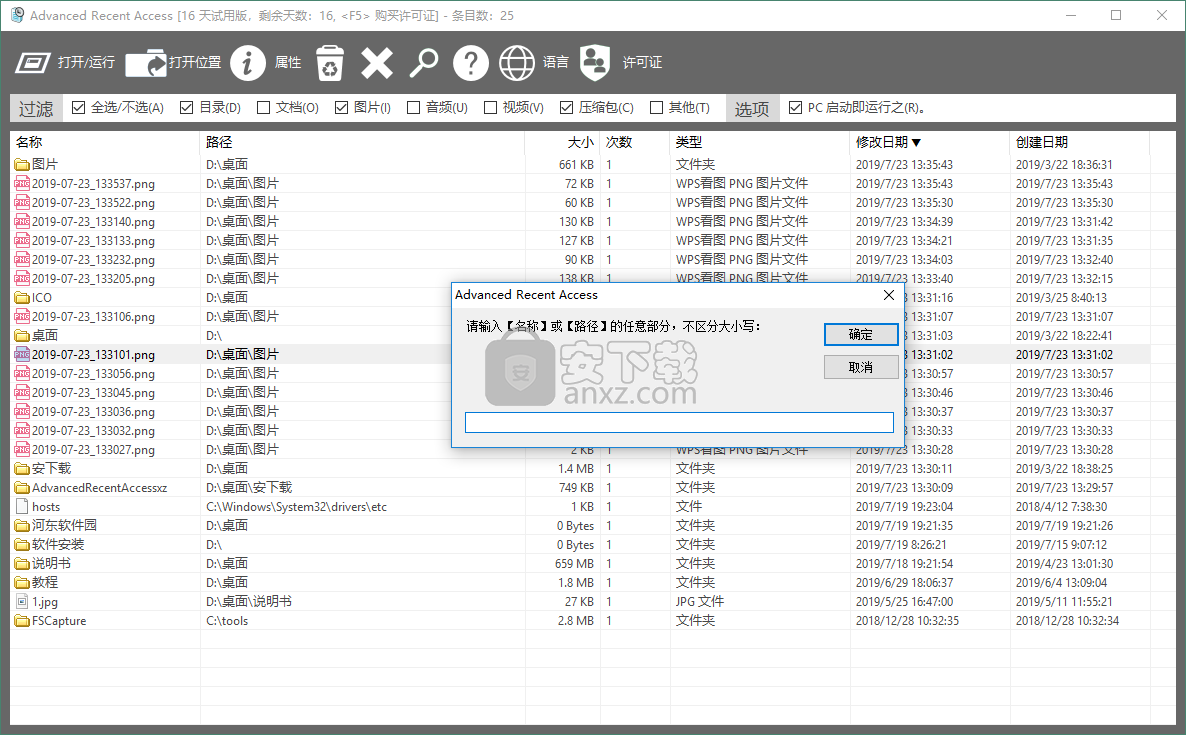Click the magnifier search icon
Screen dimensions: 1186x735
[x=424, y=63]
